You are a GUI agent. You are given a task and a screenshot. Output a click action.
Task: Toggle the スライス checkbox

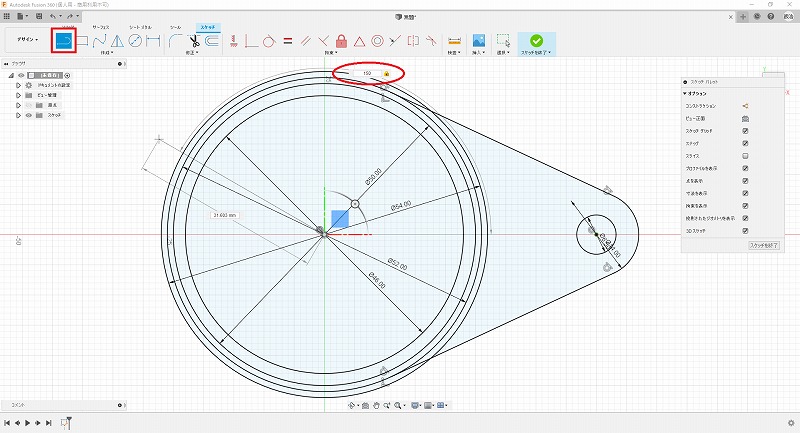click(745, 156)
